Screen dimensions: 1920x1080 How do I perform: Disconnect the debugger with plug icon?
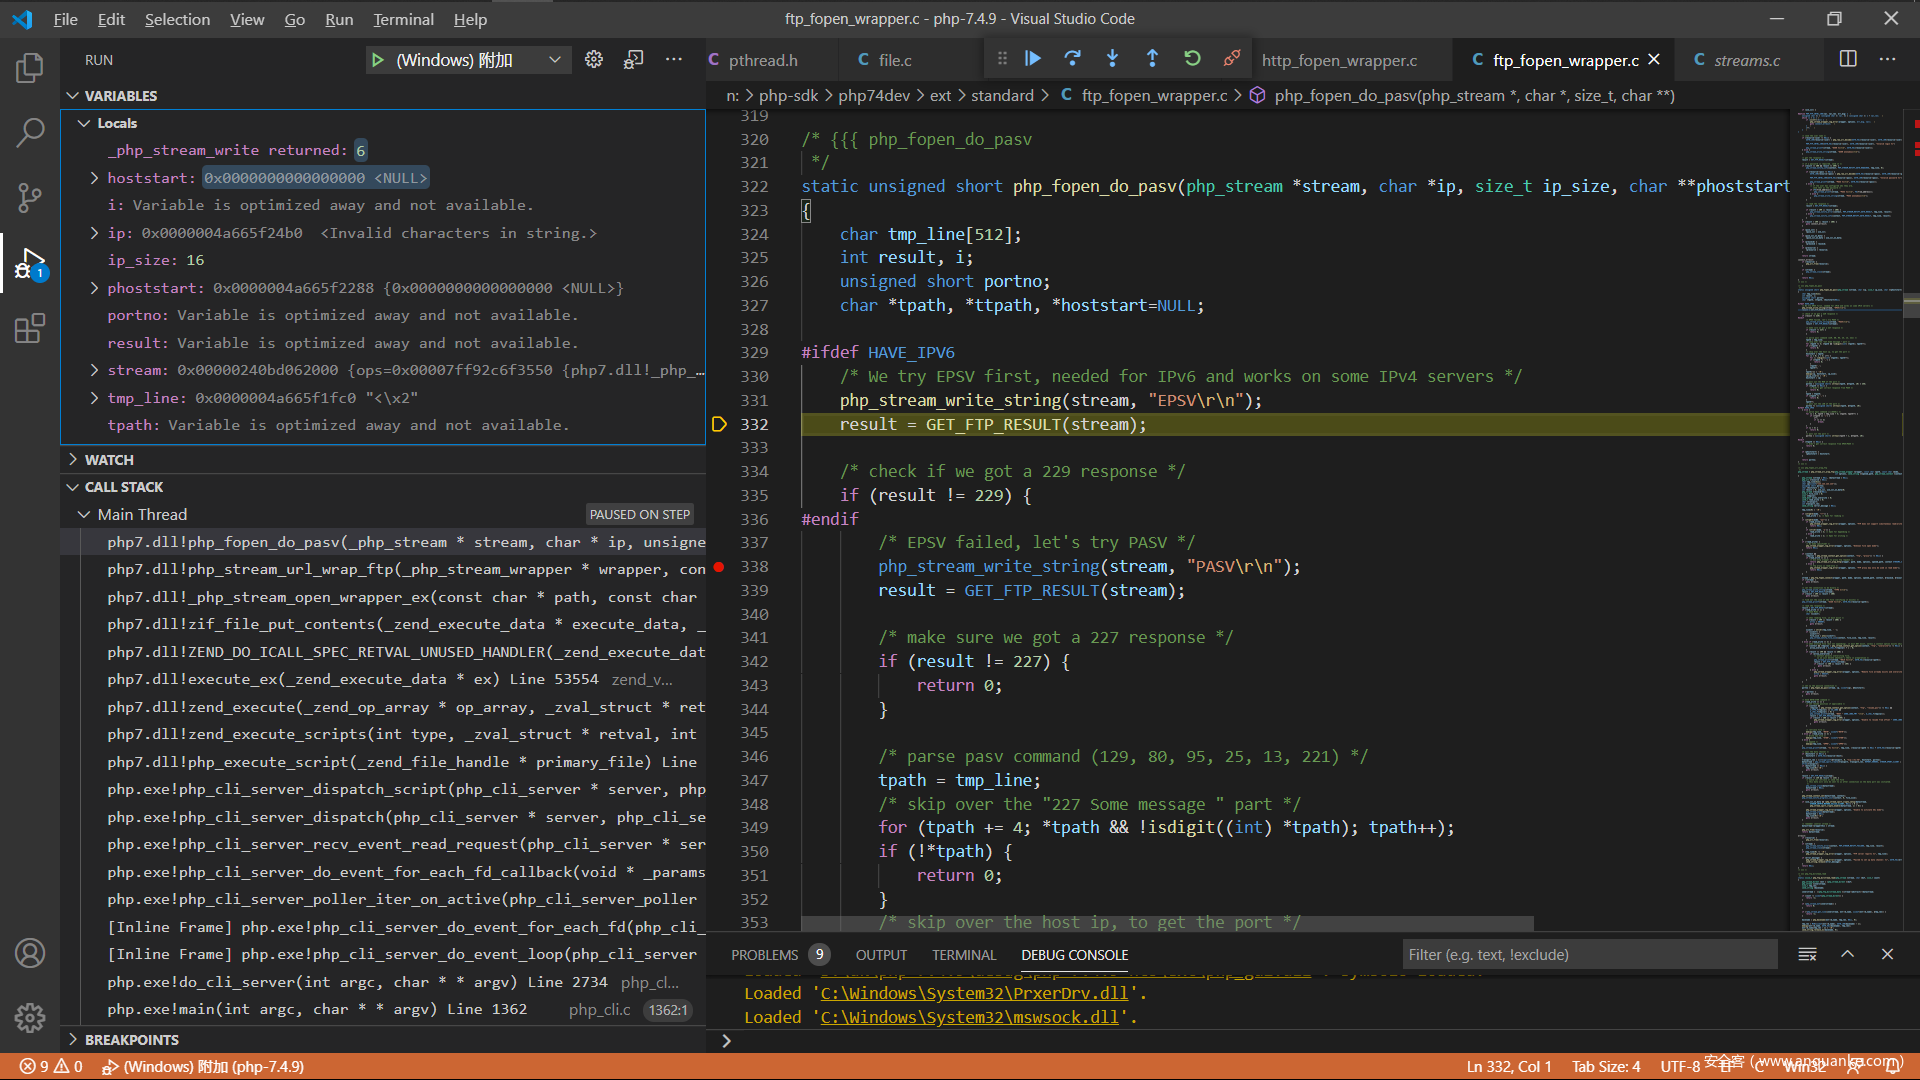point(1232,59)
